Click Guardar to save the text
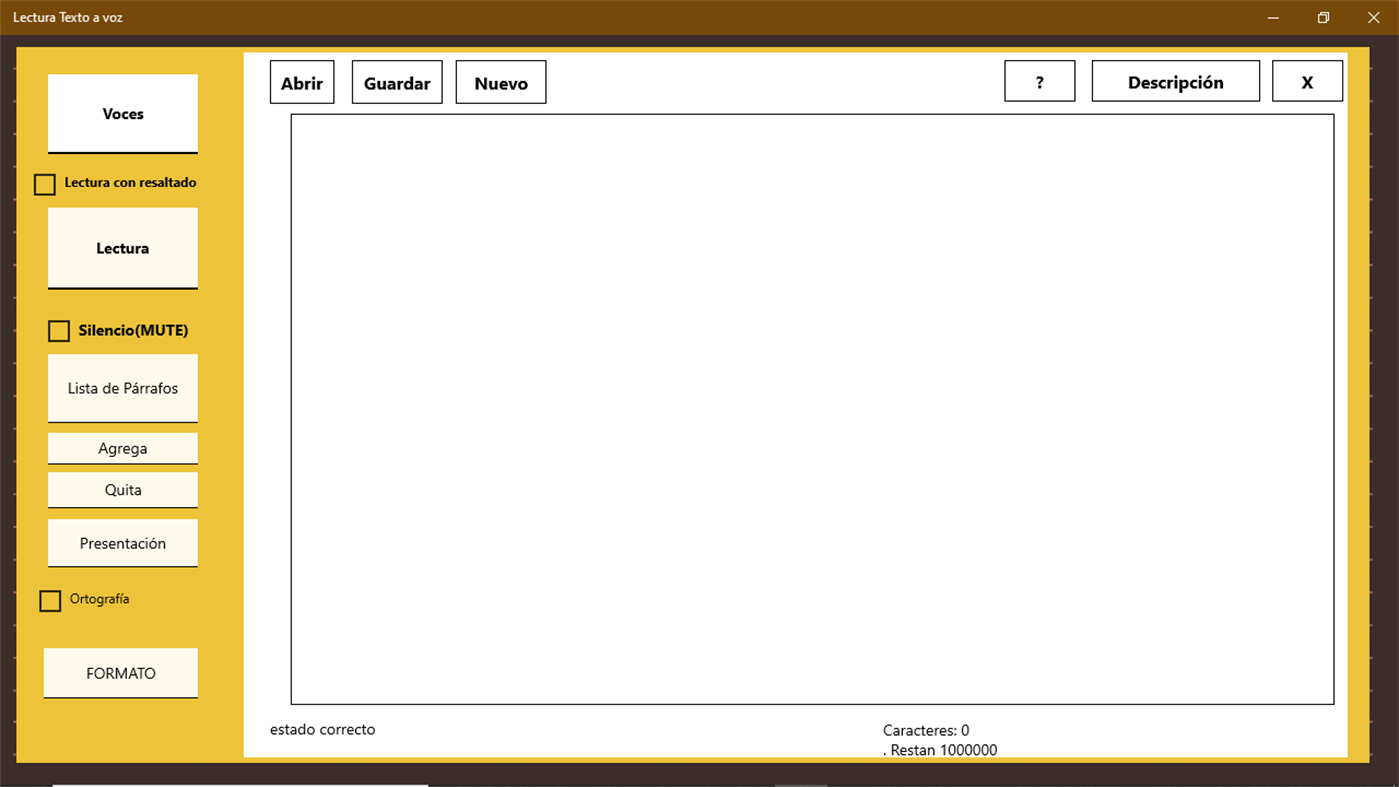The width and height of the screenshot is (1399, 787). 396,82
